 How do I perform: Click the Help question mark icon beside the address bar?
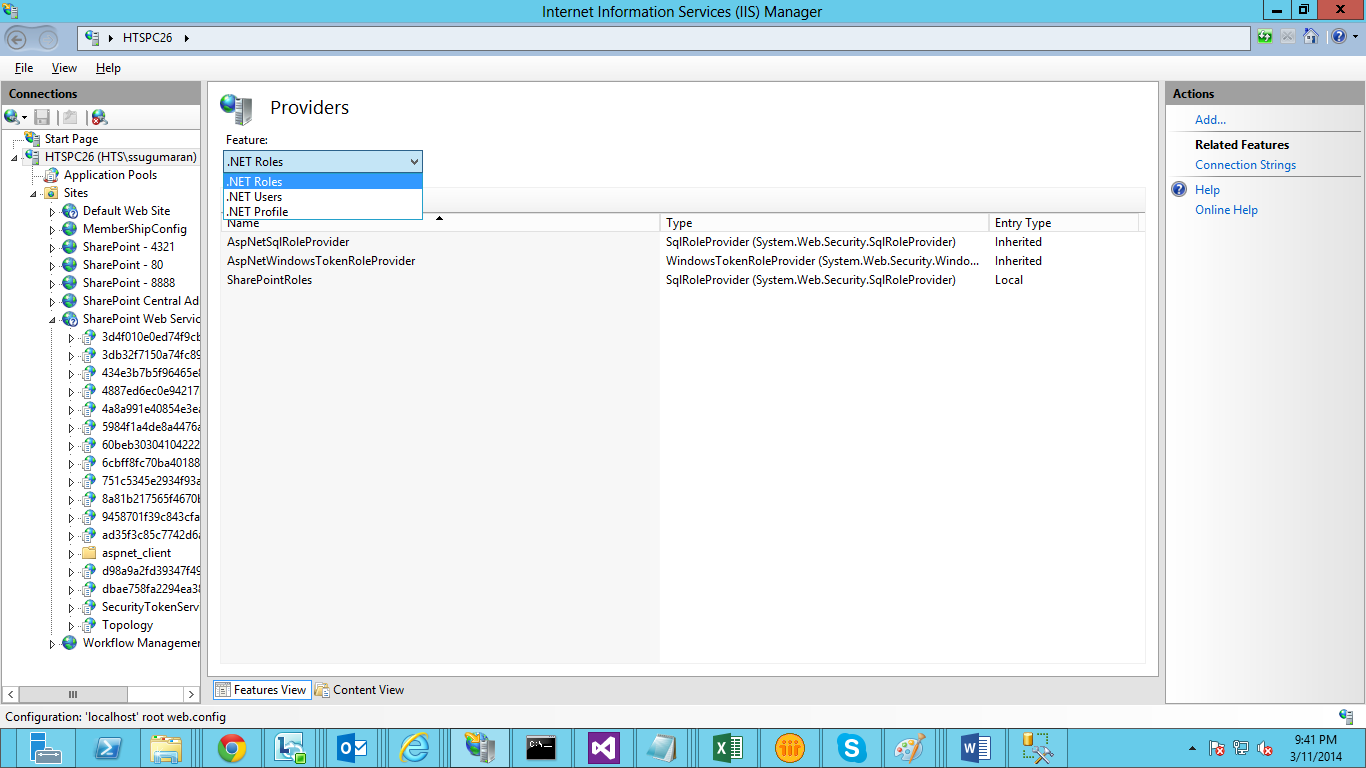(1338, 37)
